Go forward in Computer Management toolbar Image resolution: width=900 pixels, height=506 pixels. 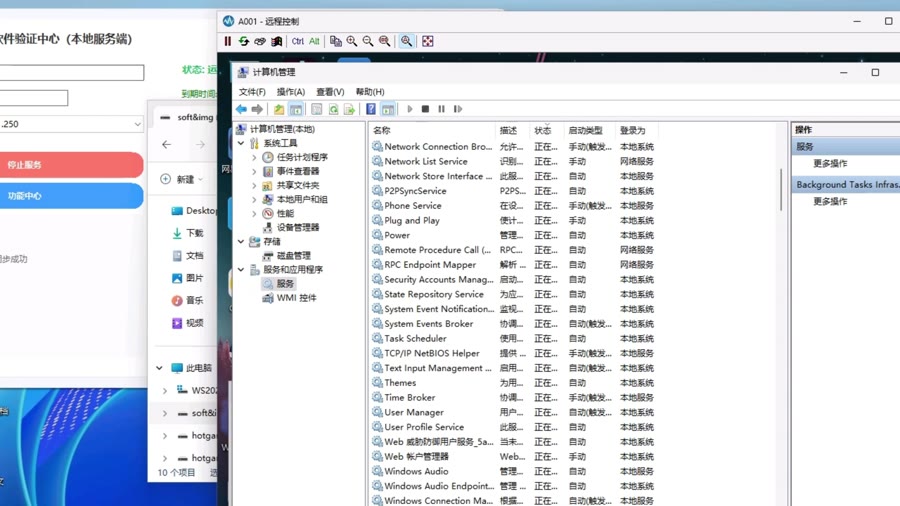[257, 109]
